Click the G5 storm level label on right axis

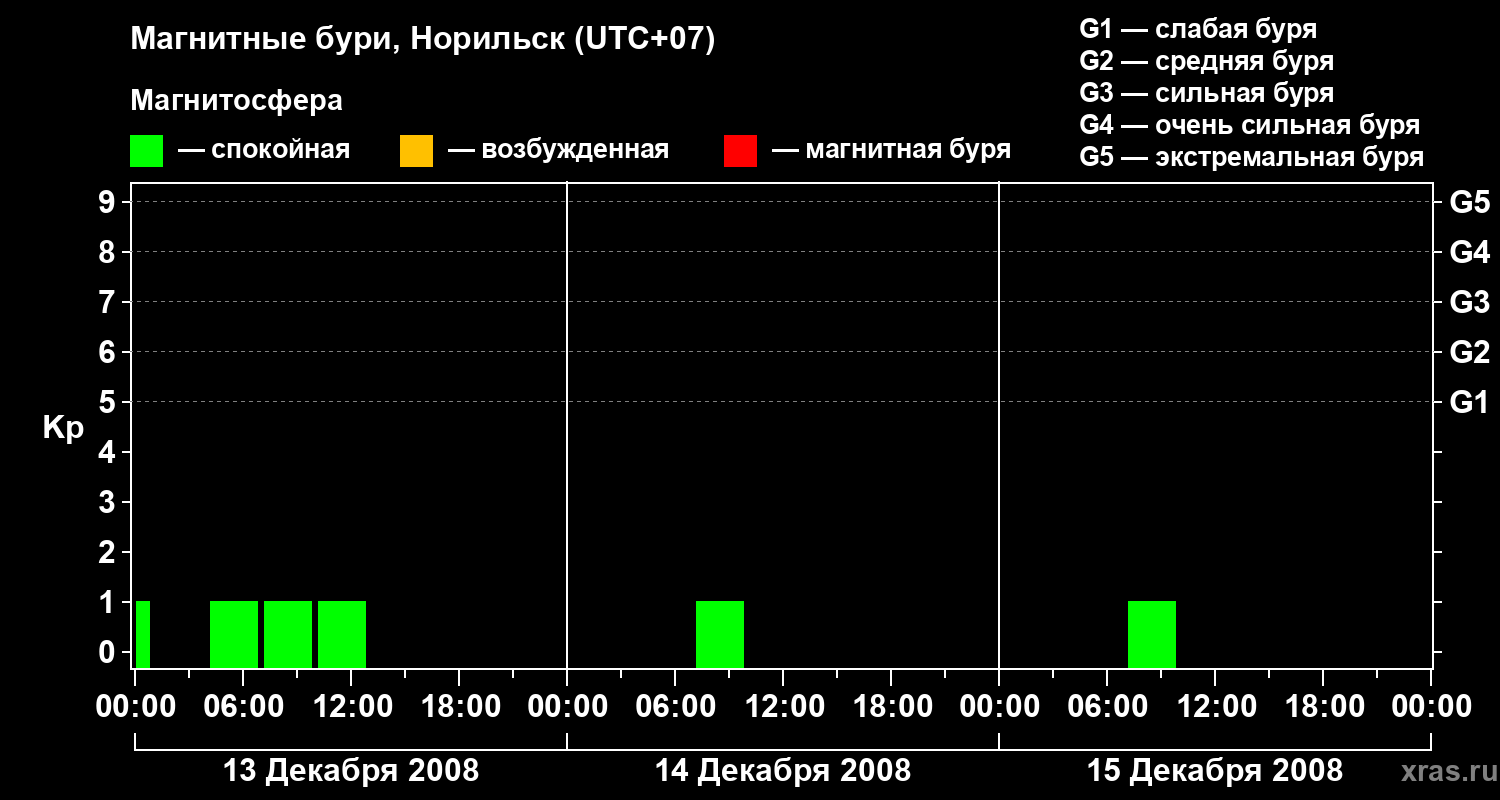(1470, 202)
